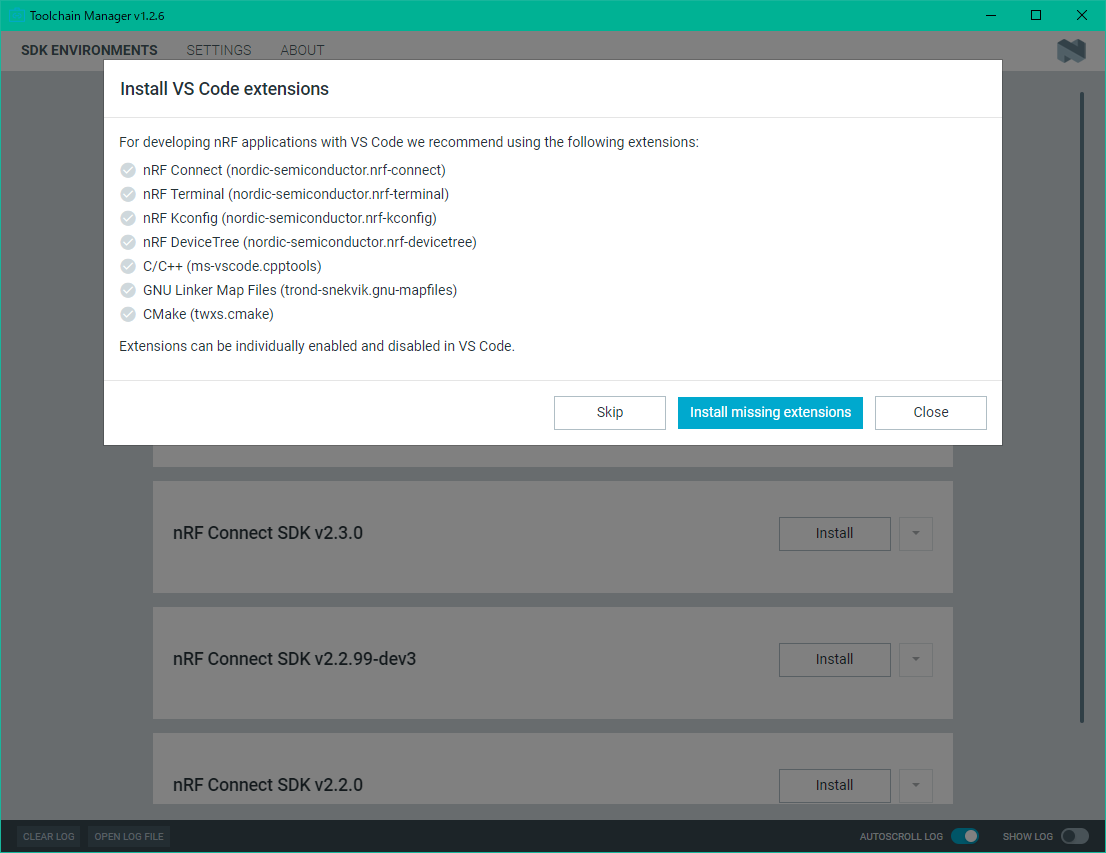The image size is (1106, 853).
Task: Click the nRF Terminal extension name text
Action: (x=296, y=194)
